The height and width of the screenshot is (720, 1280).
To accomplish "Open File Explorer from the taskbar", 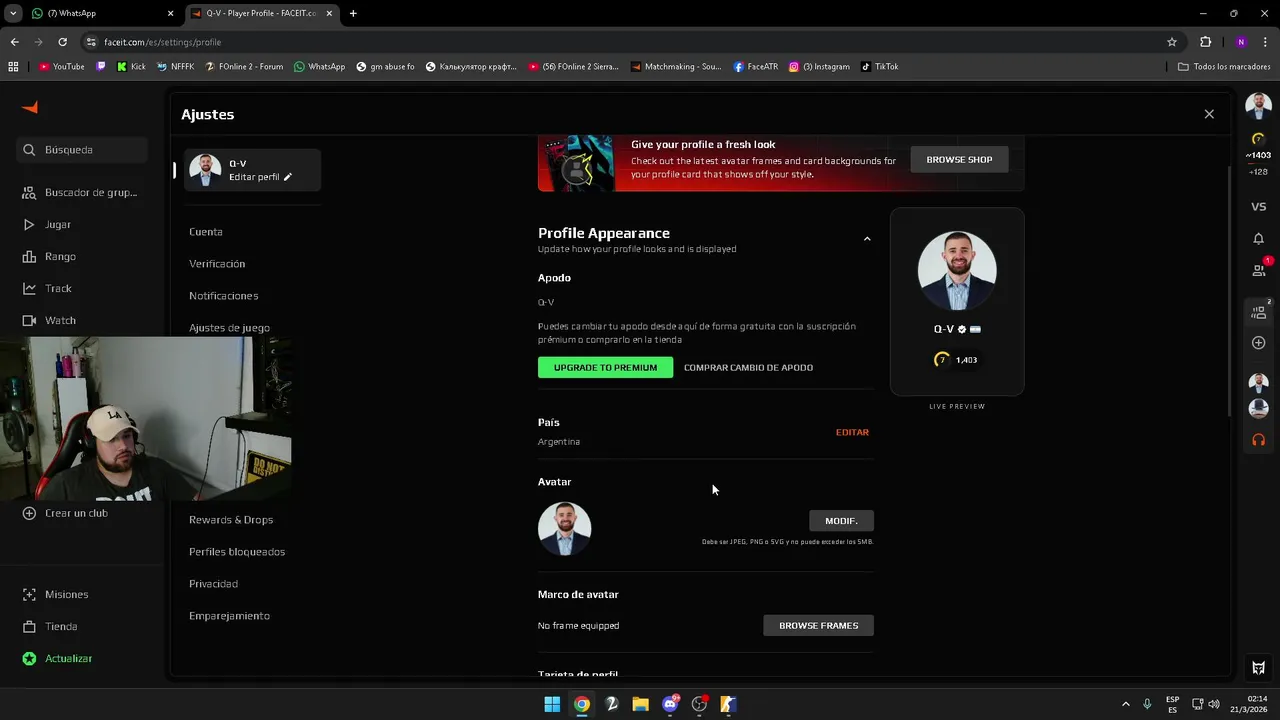I will 640,704.
